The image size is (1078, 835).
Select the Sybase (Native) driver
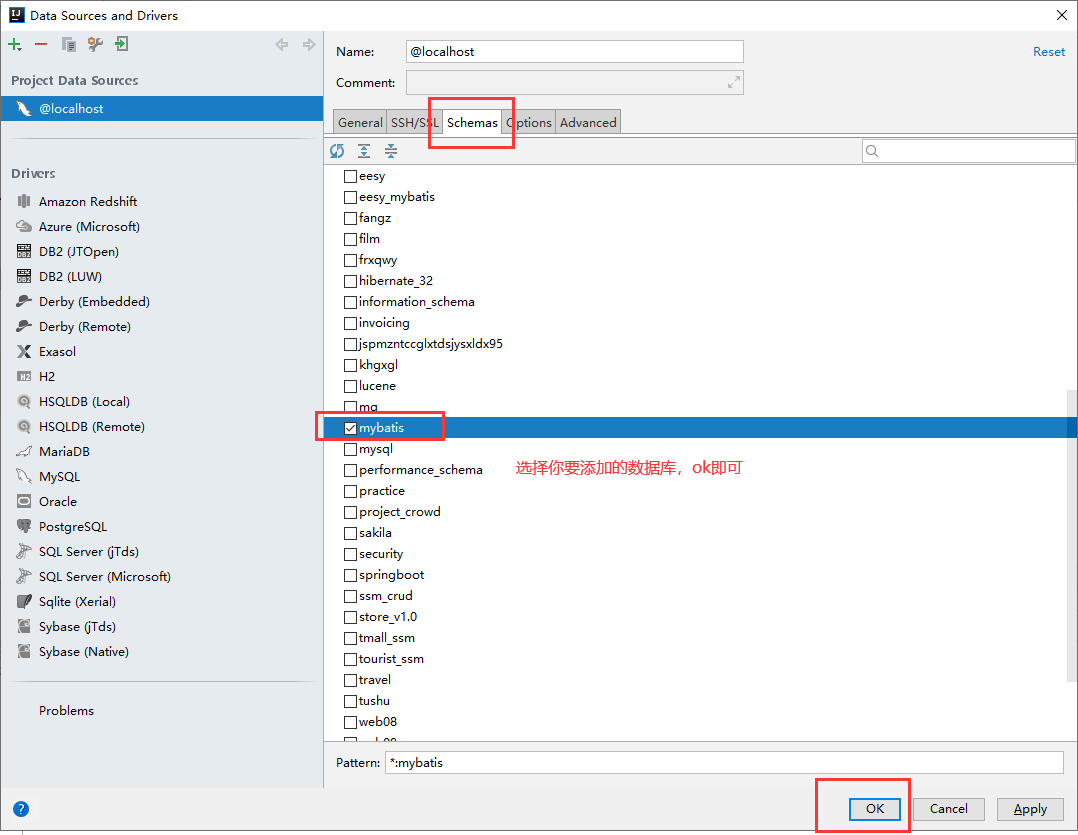click(84, 652)
